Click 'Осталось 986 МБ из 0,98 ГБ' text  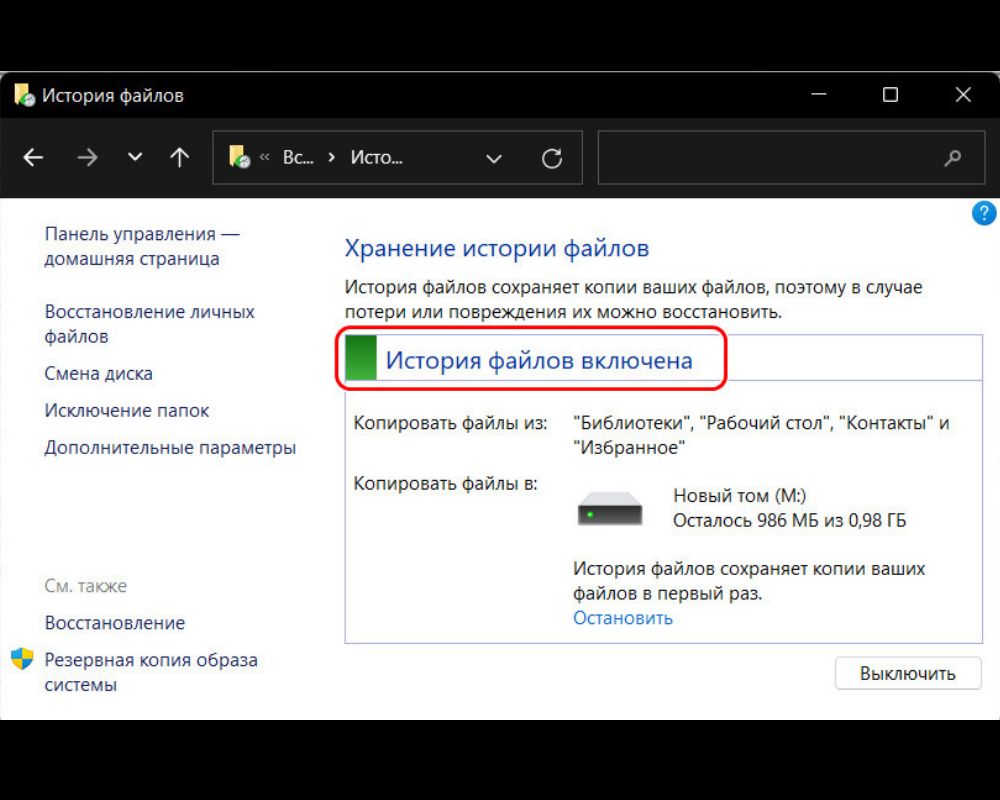tap(790, 521)
